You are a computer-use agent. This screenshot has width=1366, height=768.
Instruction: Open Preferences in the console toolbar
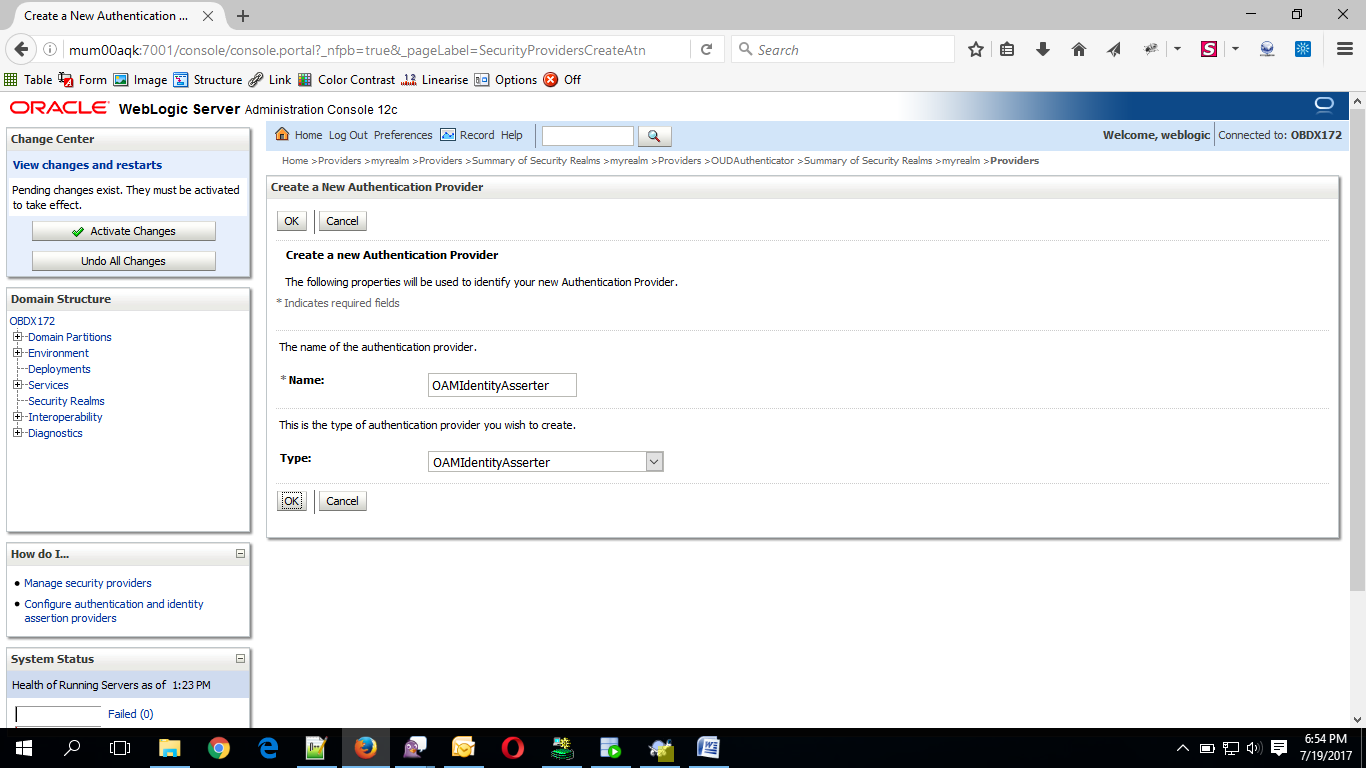click(x=403, y=135)
